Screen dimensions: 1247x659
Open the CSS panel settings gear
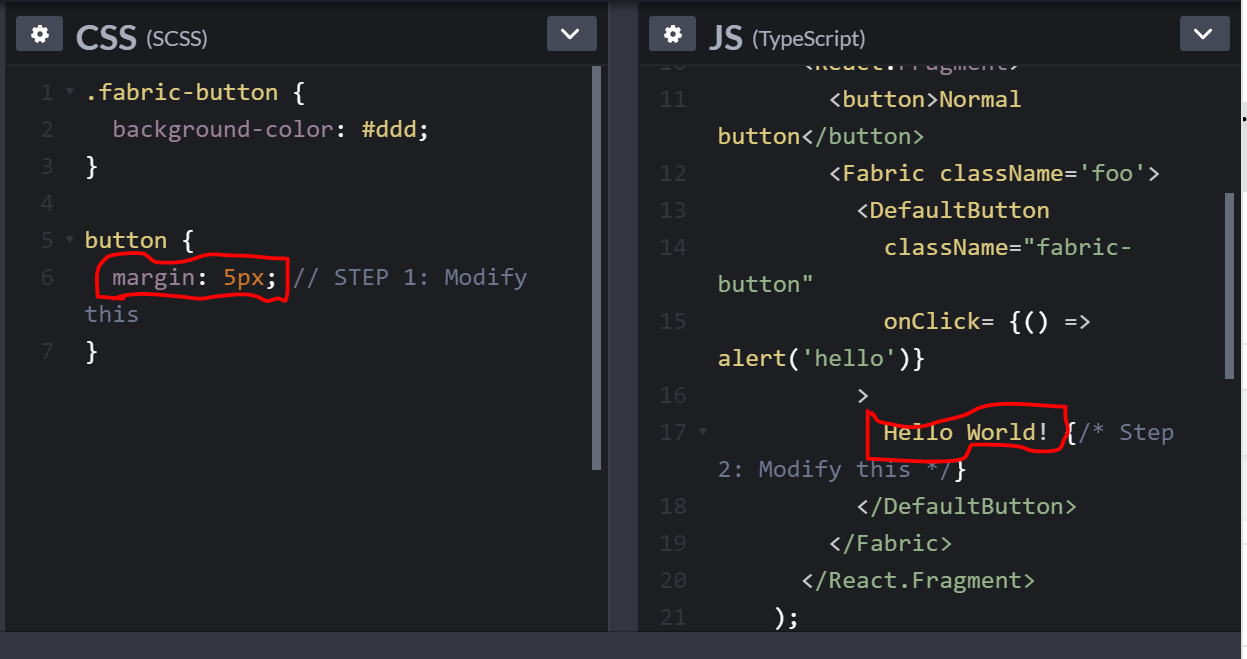[39, 33]
